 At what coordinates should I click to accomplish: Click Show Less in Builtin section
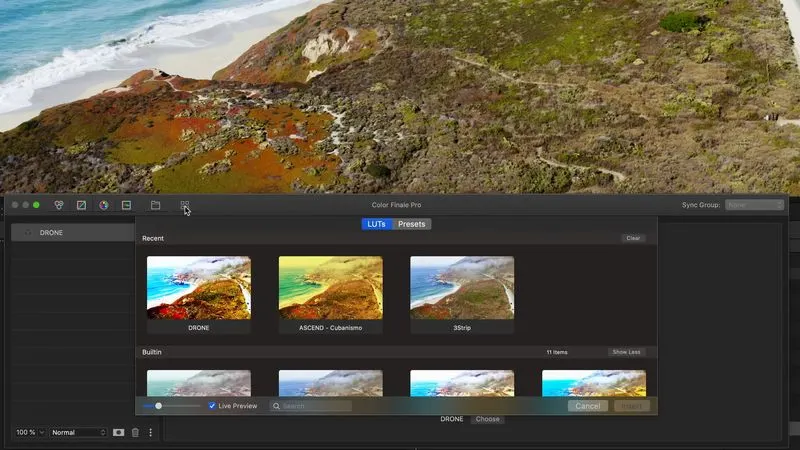click(x=626, y=352)
